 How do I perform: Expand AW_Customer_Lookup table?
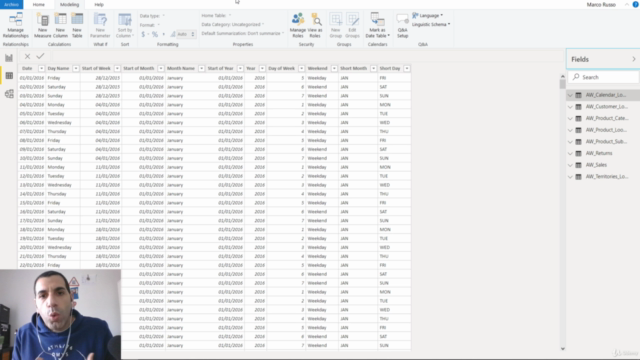pyautogui.click(x=570, y=107)
